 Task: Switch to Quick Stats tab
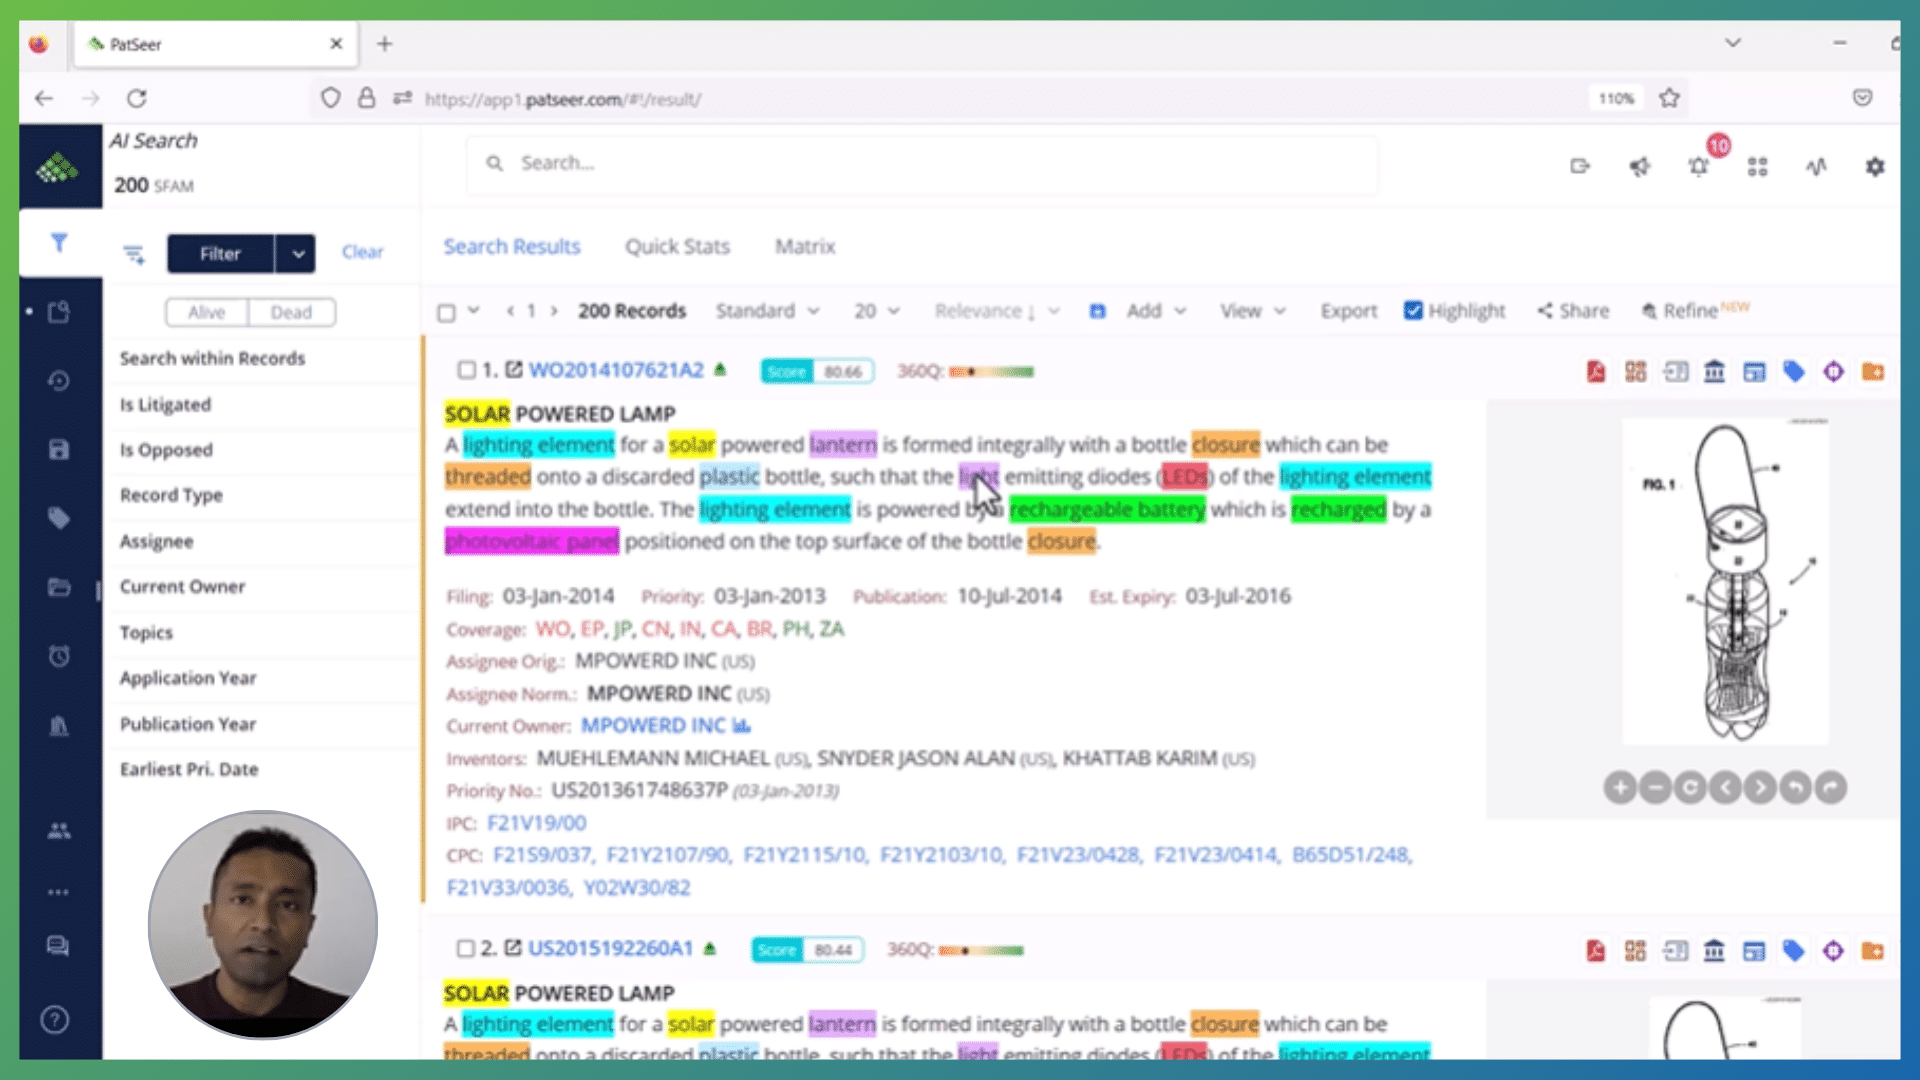[x=677, y=246]
